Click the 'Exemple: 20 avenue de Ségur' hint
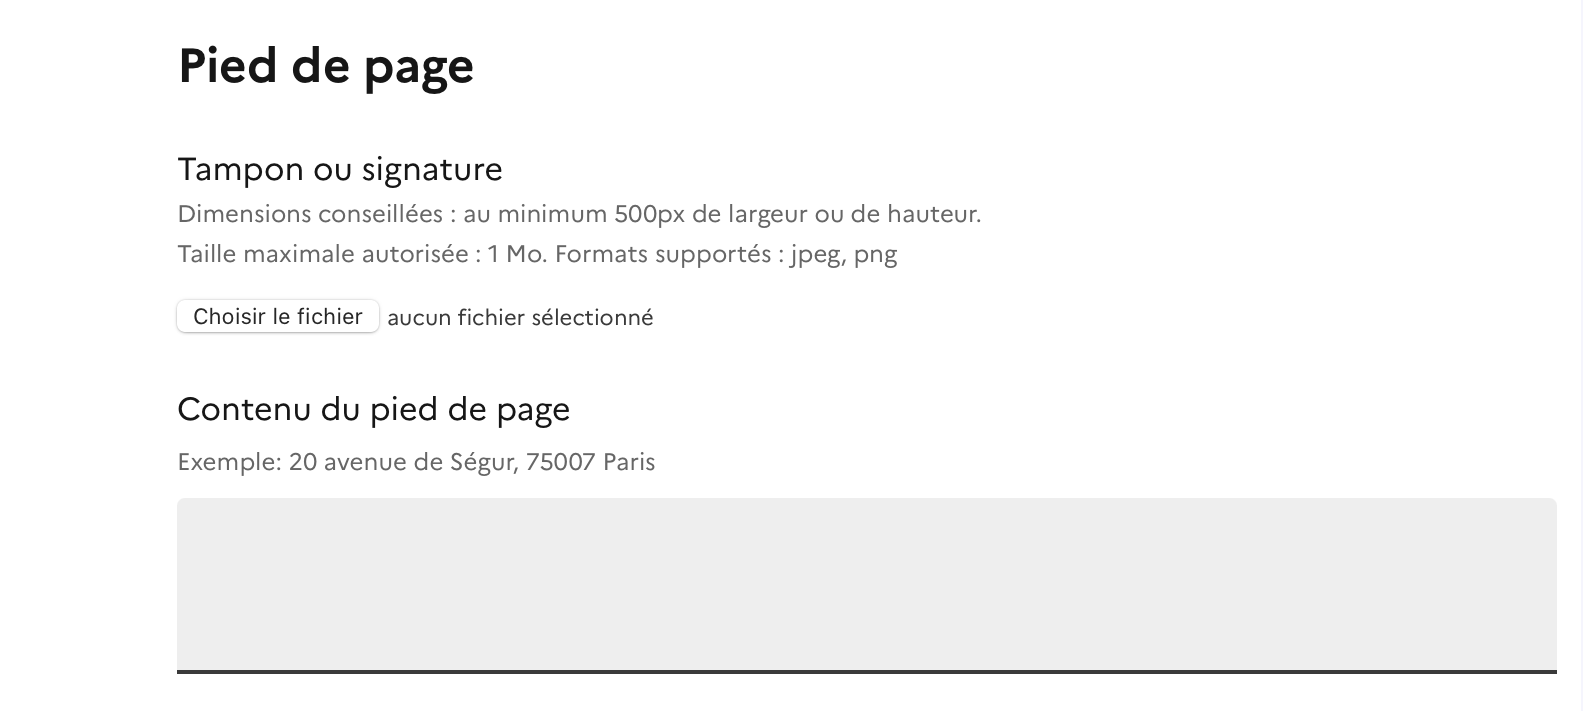The height and width of the screenshot is (711, 1583). pos(415,462)
